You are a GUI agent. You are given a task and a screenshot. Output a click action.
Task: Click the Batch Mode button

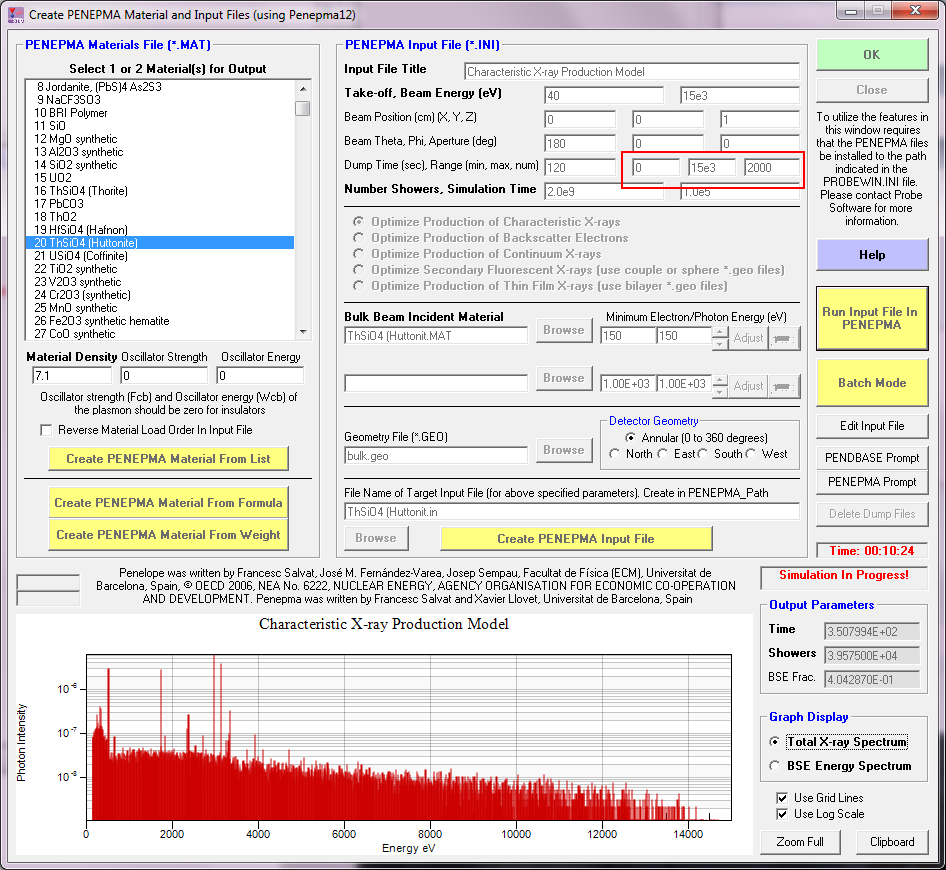(x=871, y=383)
